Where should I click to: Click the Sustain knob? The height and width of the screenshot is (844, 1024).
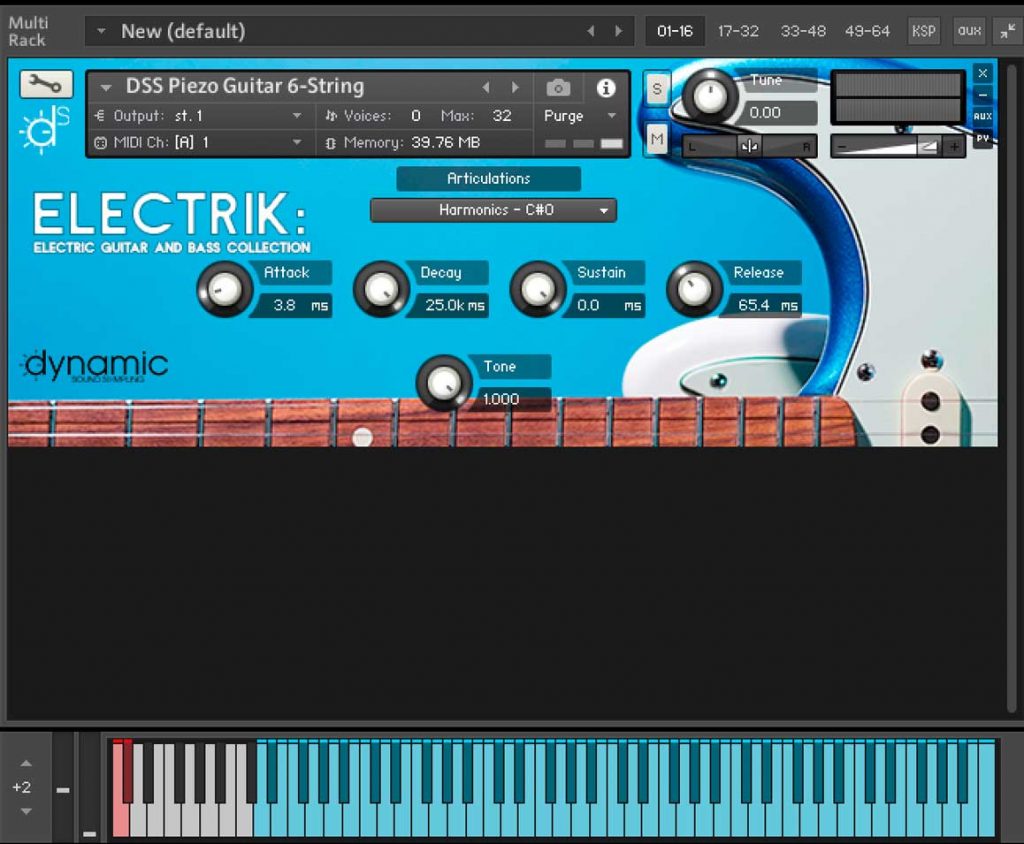(537, 289)
